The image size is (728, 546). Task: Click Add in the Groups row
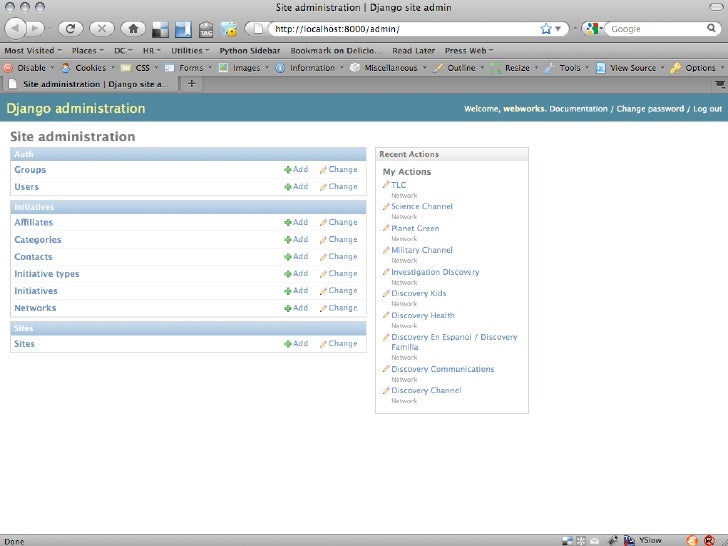(x=296, y=169)
